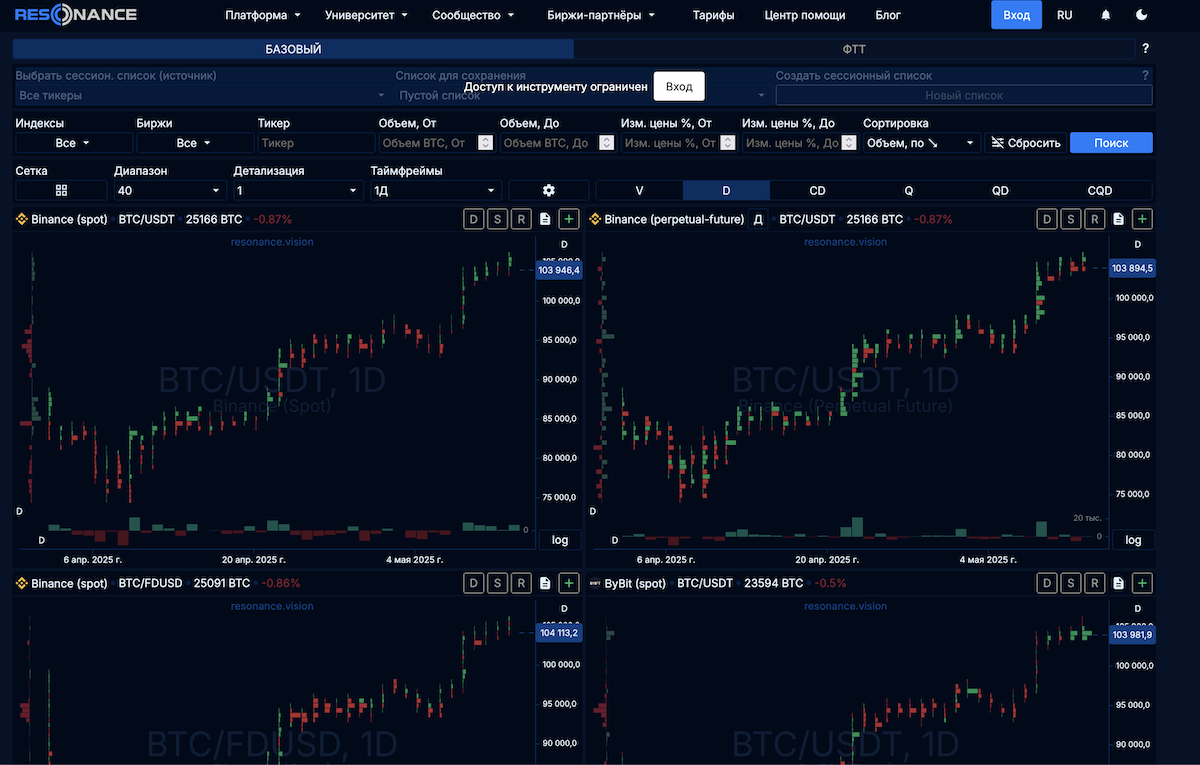Click the Д badge on the perpetual-future header
Image resolution: width=1200 pixels, height=765 pixels.
click(758, 219)
